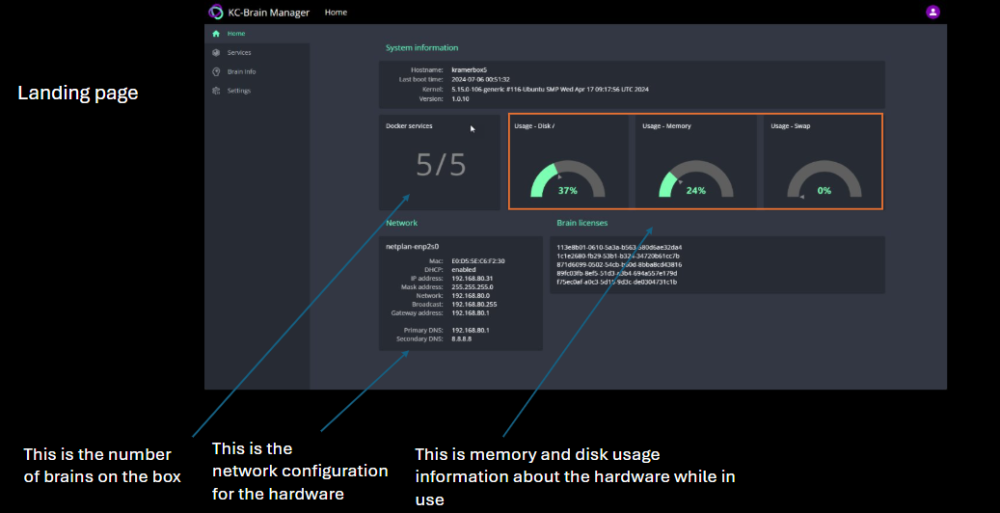This screenshot has height=513, width=1000.
Task: Click the Network value 192.168.80.0
Action: (471, 296)
